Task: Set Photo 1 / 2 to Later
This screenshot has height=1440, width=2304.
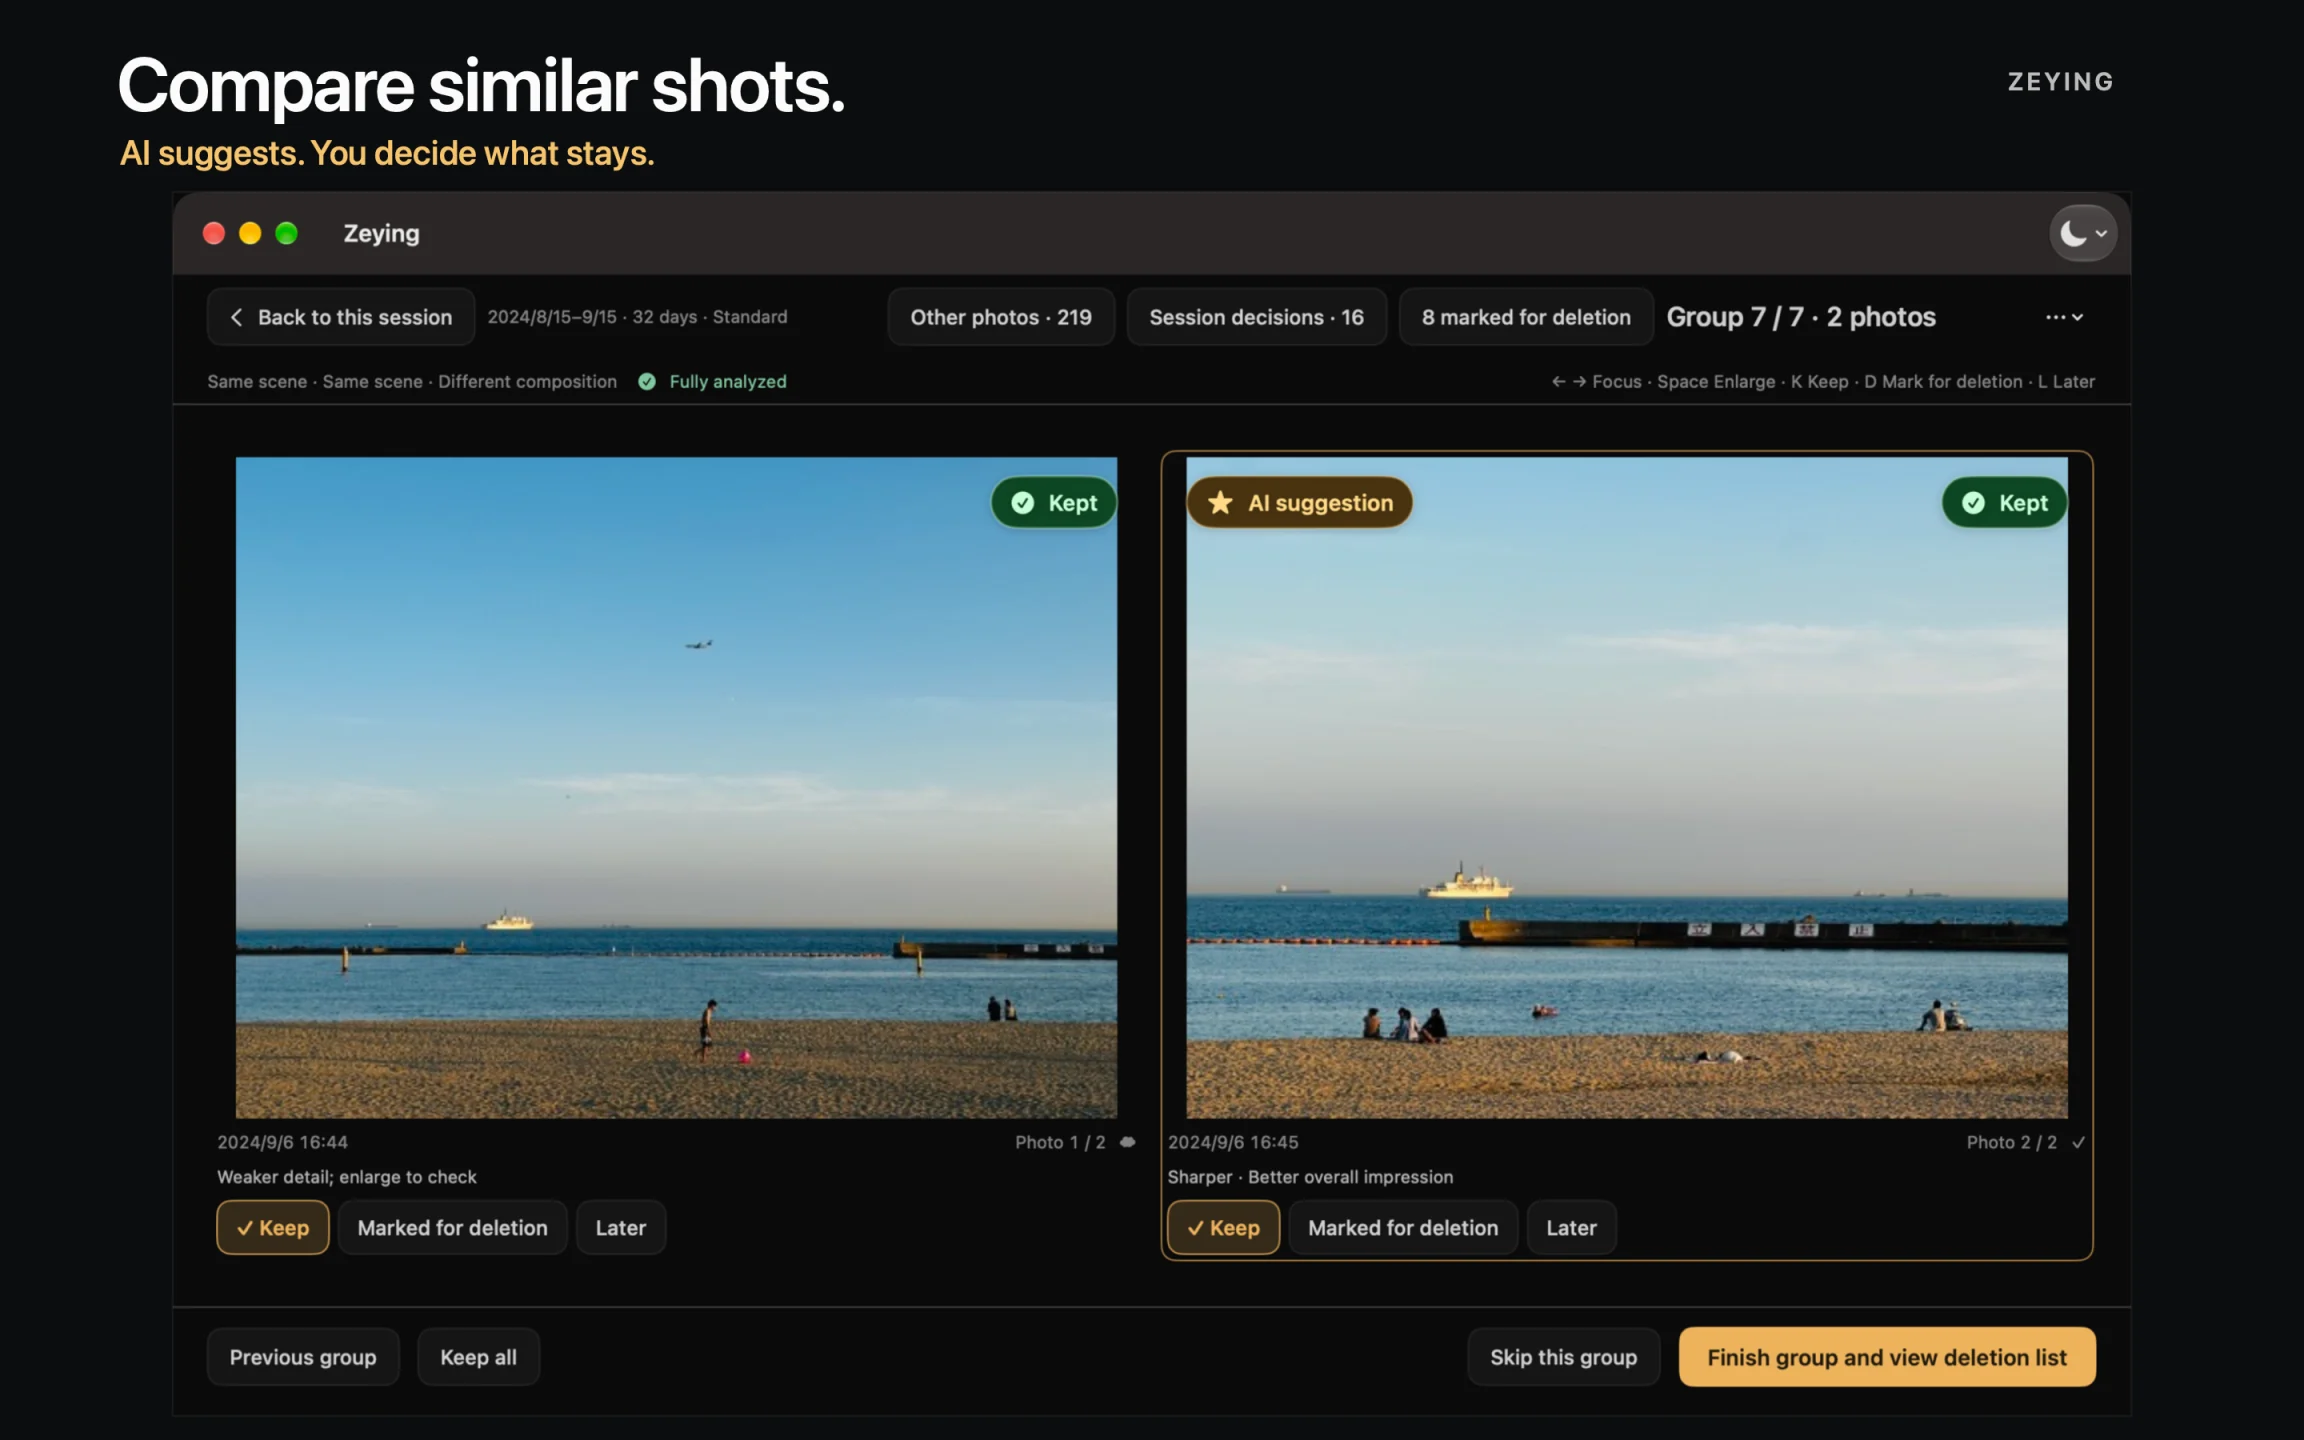Action: [621, 1227]
